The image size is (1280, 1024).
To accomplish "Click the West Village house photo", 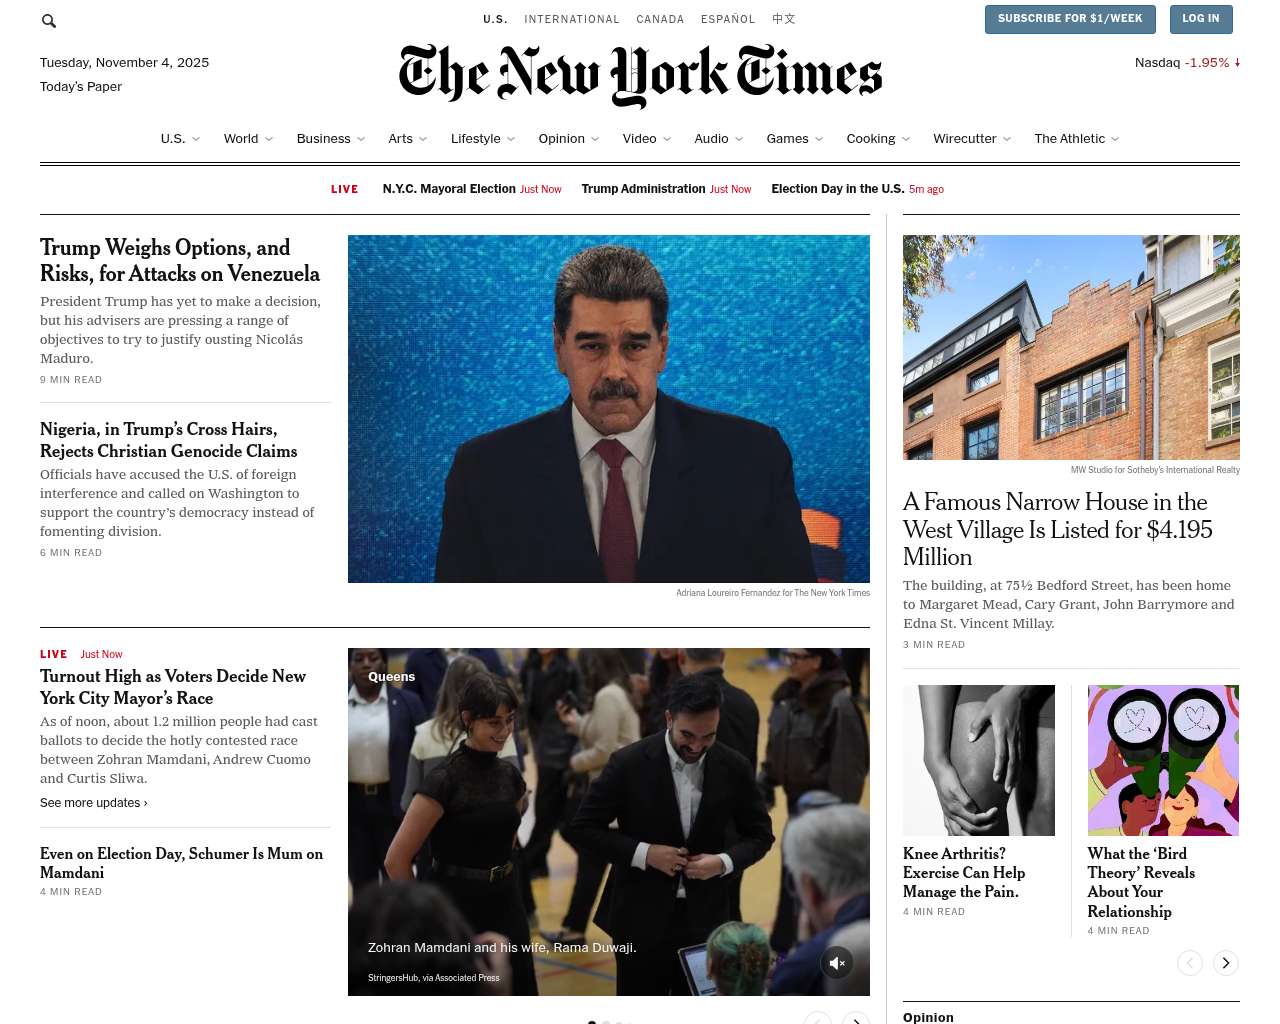I will click(1071, 347).
